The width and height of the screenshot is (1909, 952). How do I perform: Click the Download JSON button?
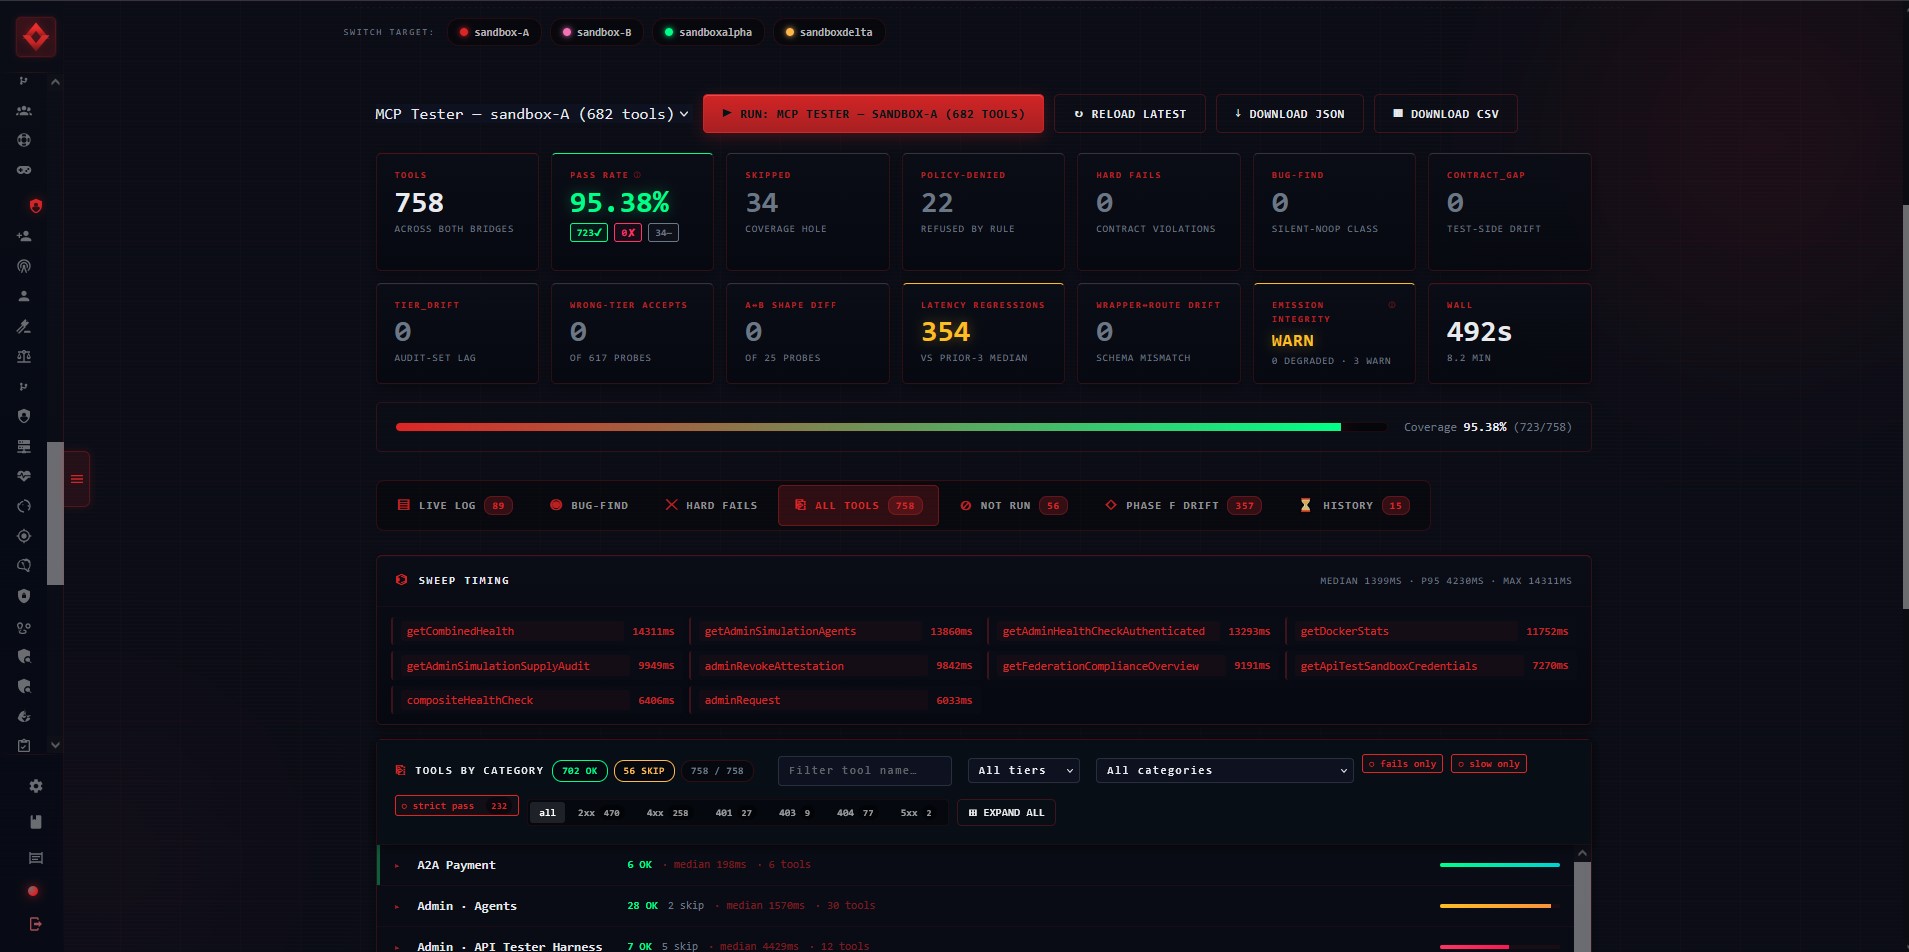click(x=1290, y=114)
